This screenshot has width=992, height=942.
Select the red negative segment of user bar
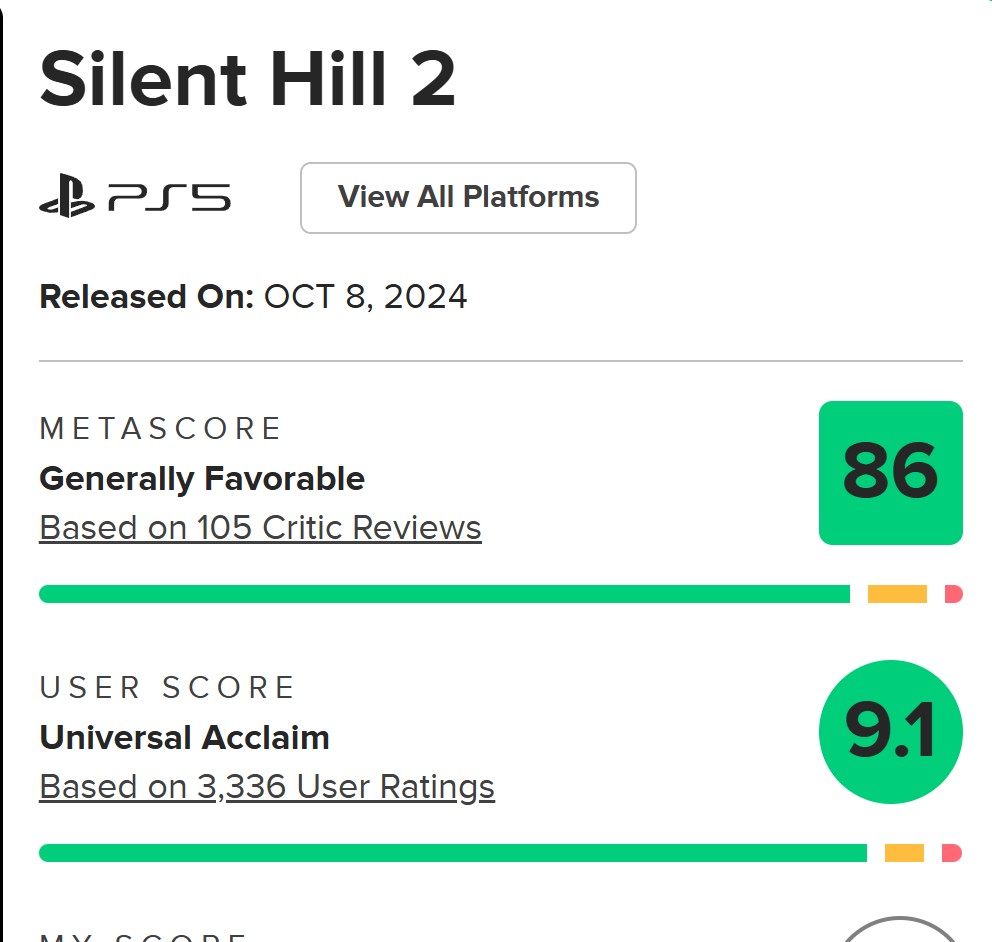coord(952,853)
